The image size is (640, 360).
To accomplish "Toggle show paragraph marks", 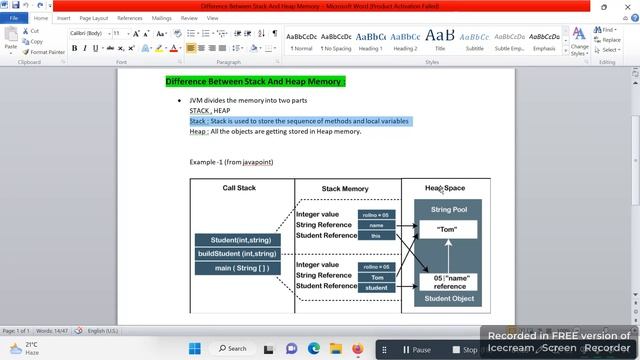I will (275, 33).
